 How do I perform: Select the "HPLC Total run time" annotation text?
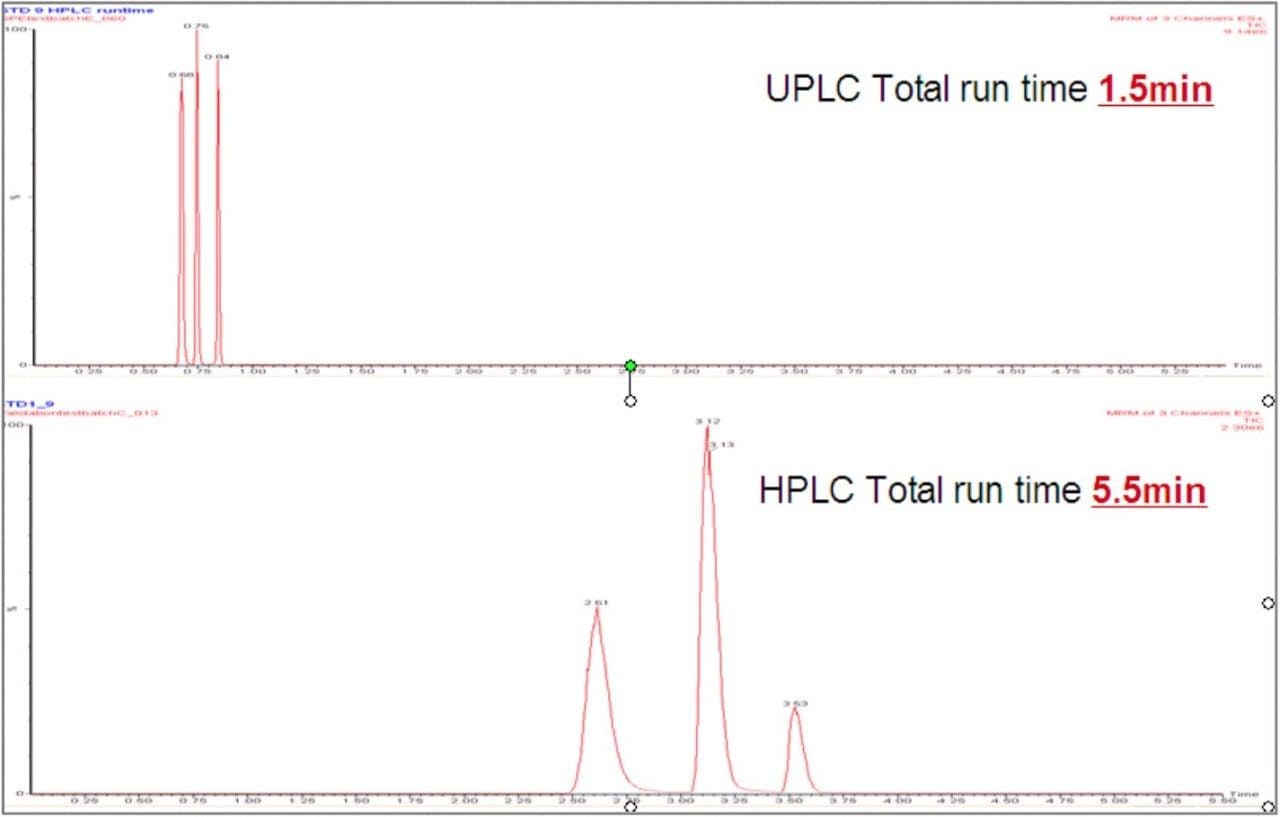pyautogui.click(x=920, y=490)
